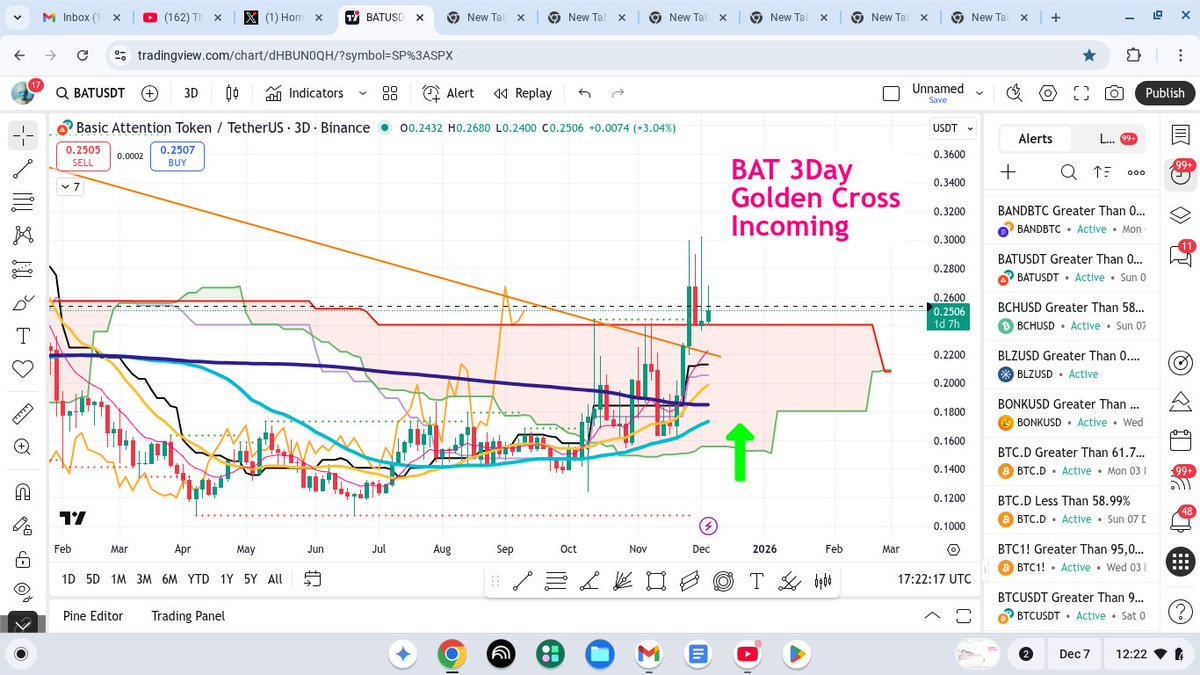Screen dimensions: 1200x675
Task: Switch to the 6M time range
Action: [170, 579]
